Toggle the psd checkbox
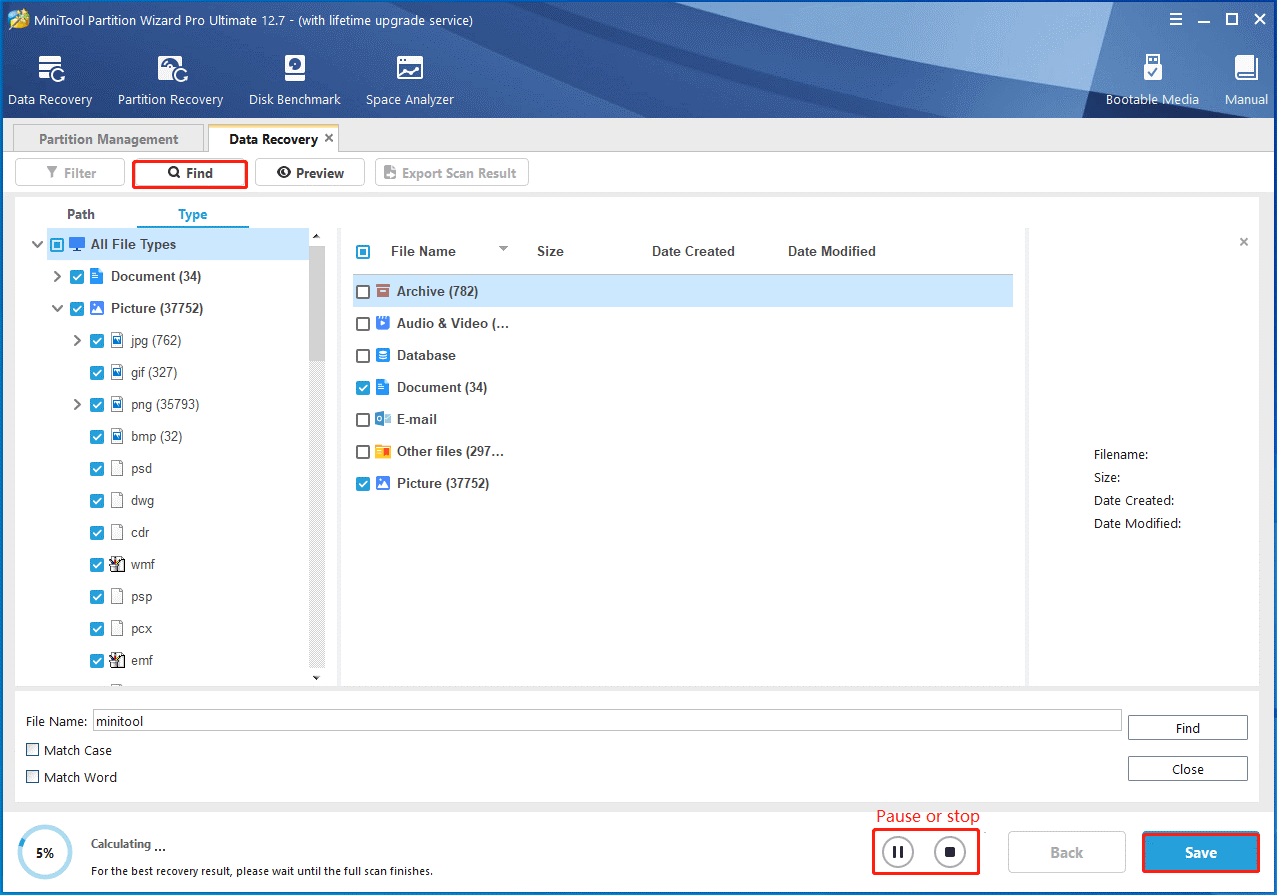This screenshot has height=895, width=1277. [x=97, y=468]
